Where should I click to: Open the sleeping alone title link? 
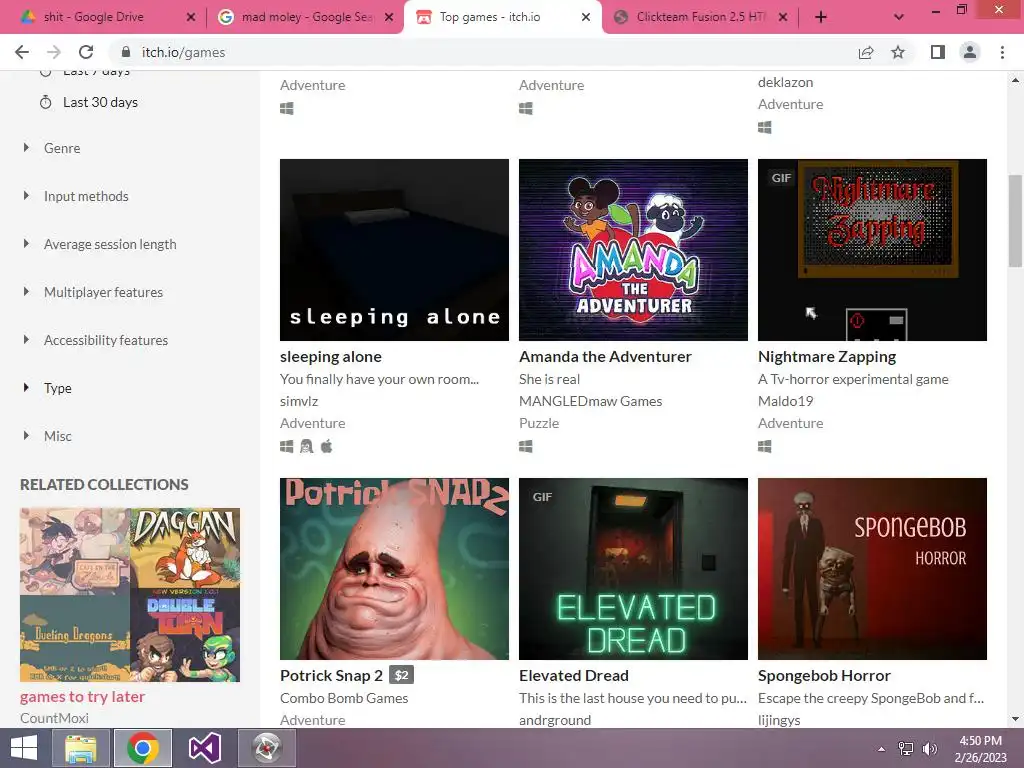point(330,357)
